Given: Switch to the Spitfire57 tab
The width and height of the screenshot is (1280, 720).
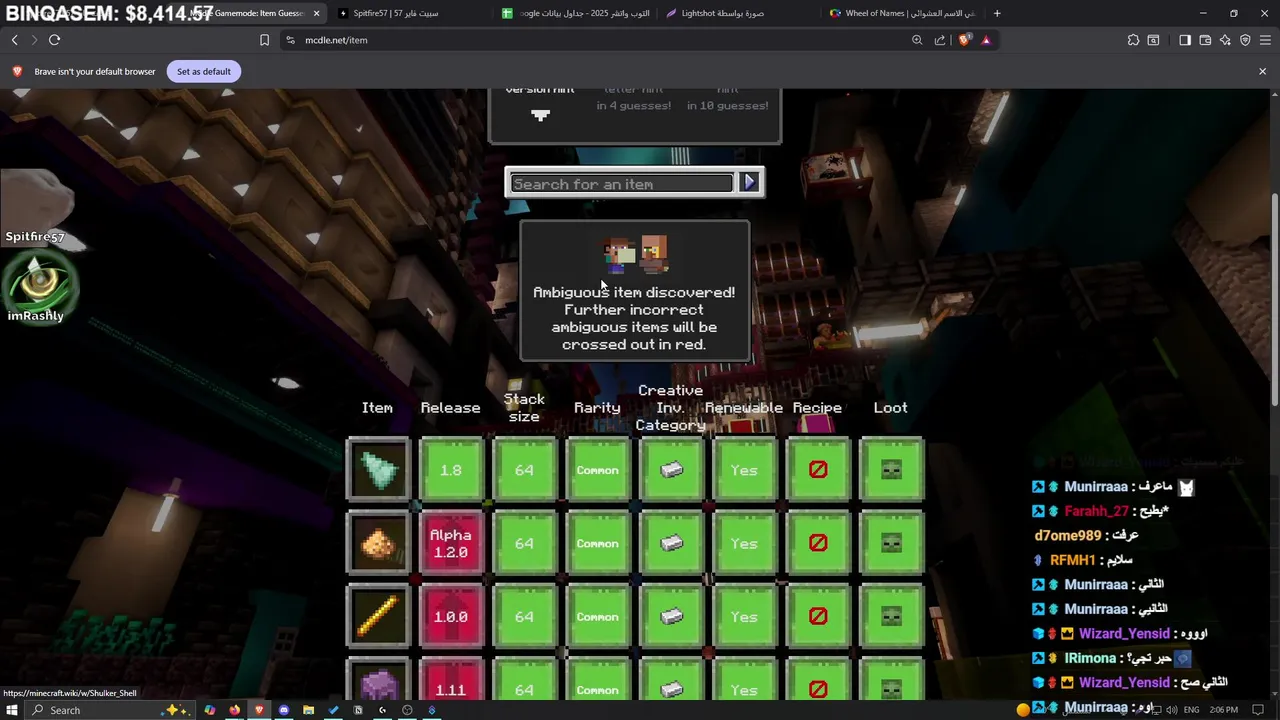Looking at the screenshot, I should pos(409,13).
